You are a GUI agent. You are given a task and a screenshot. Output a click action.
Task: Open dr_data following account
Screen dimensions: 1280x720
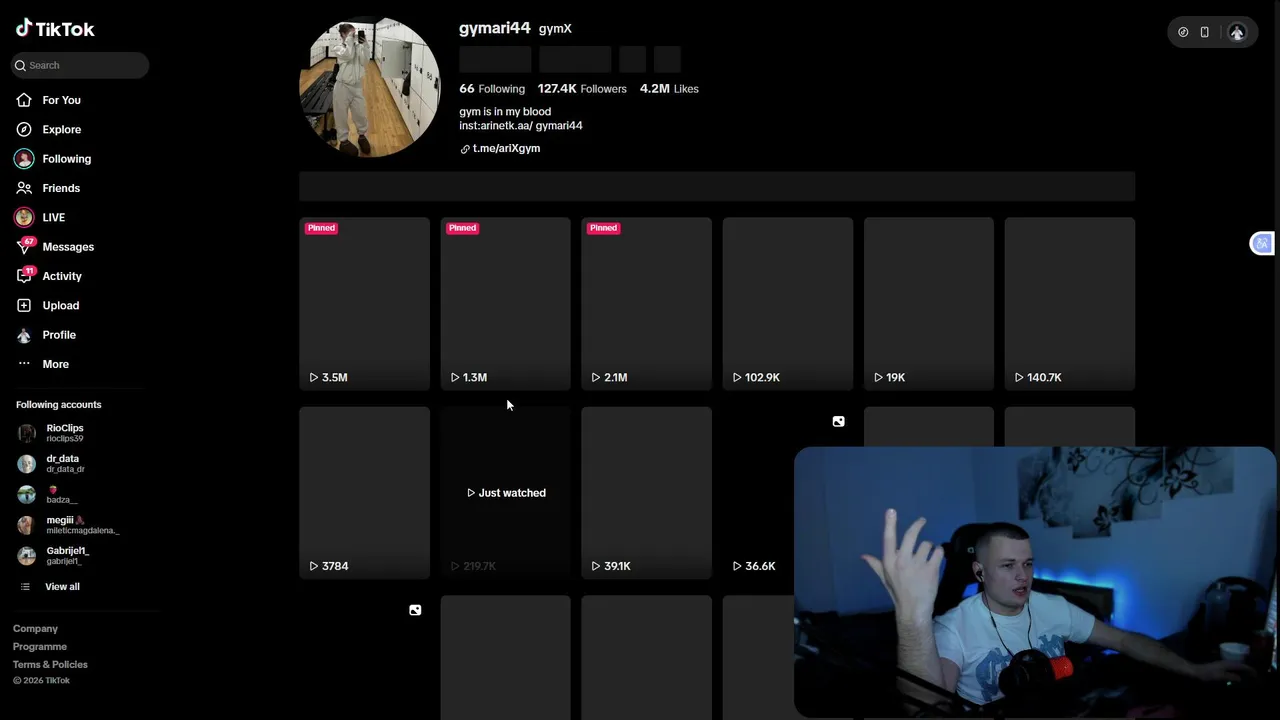coord(64,464)
